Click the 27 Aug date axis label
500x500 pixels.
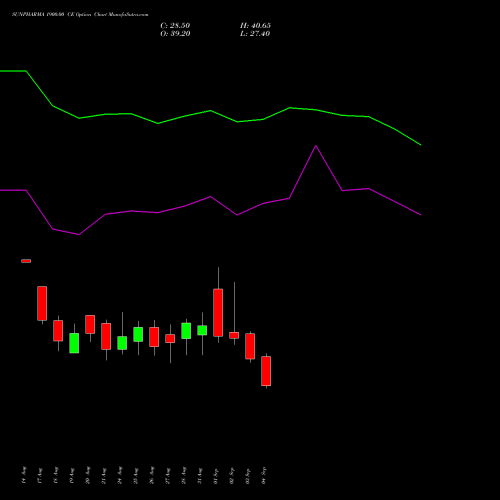click(x=168, y=475)
